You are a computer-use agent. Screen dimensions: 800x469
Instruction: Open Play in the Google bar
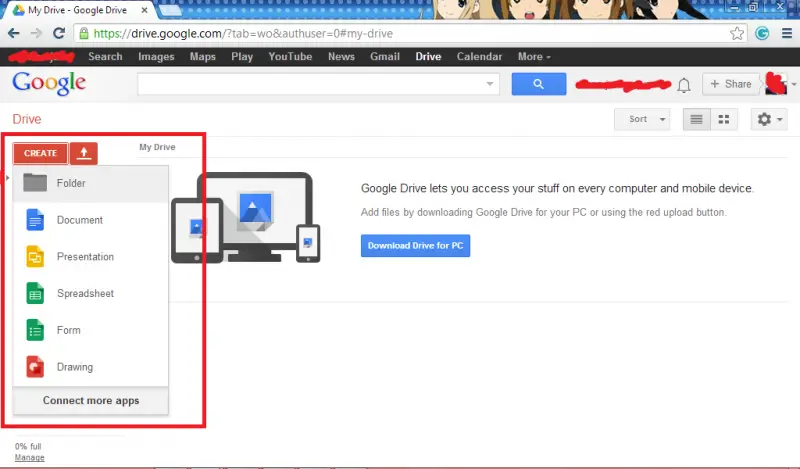pos(242,57)
